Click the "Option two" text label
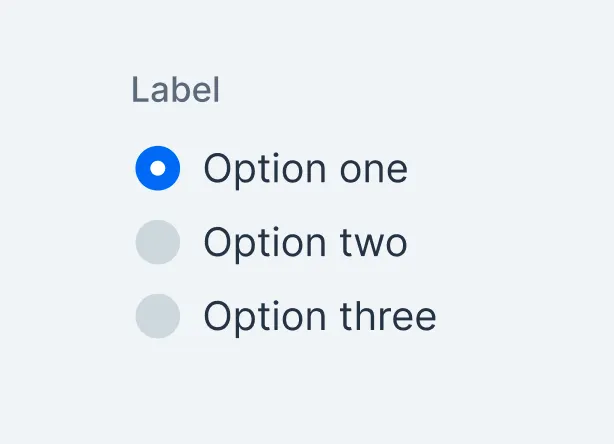The image size is (614, 444). click(305, 242)
